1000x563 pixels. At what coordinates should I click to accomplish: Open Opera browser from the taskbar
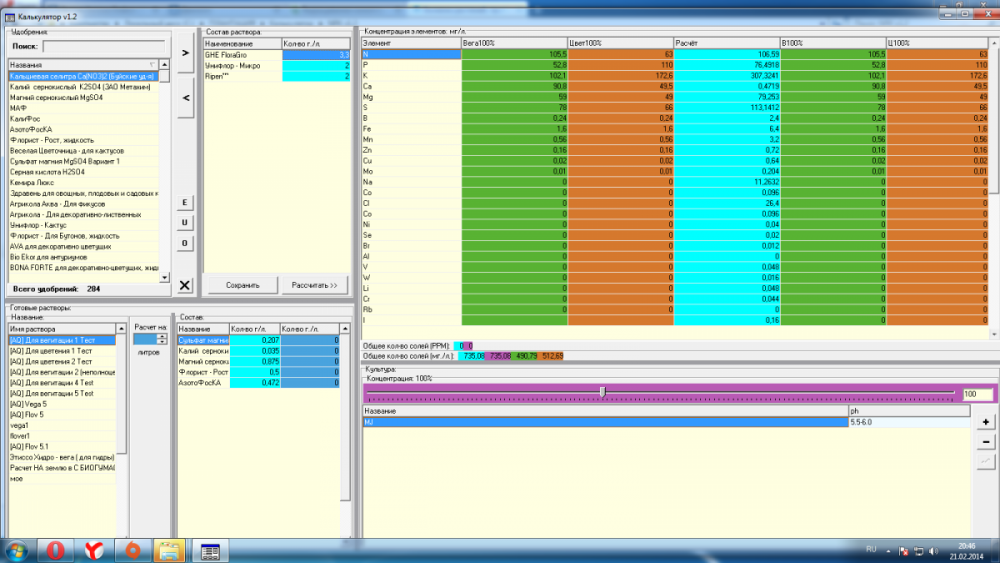[55, 550]
